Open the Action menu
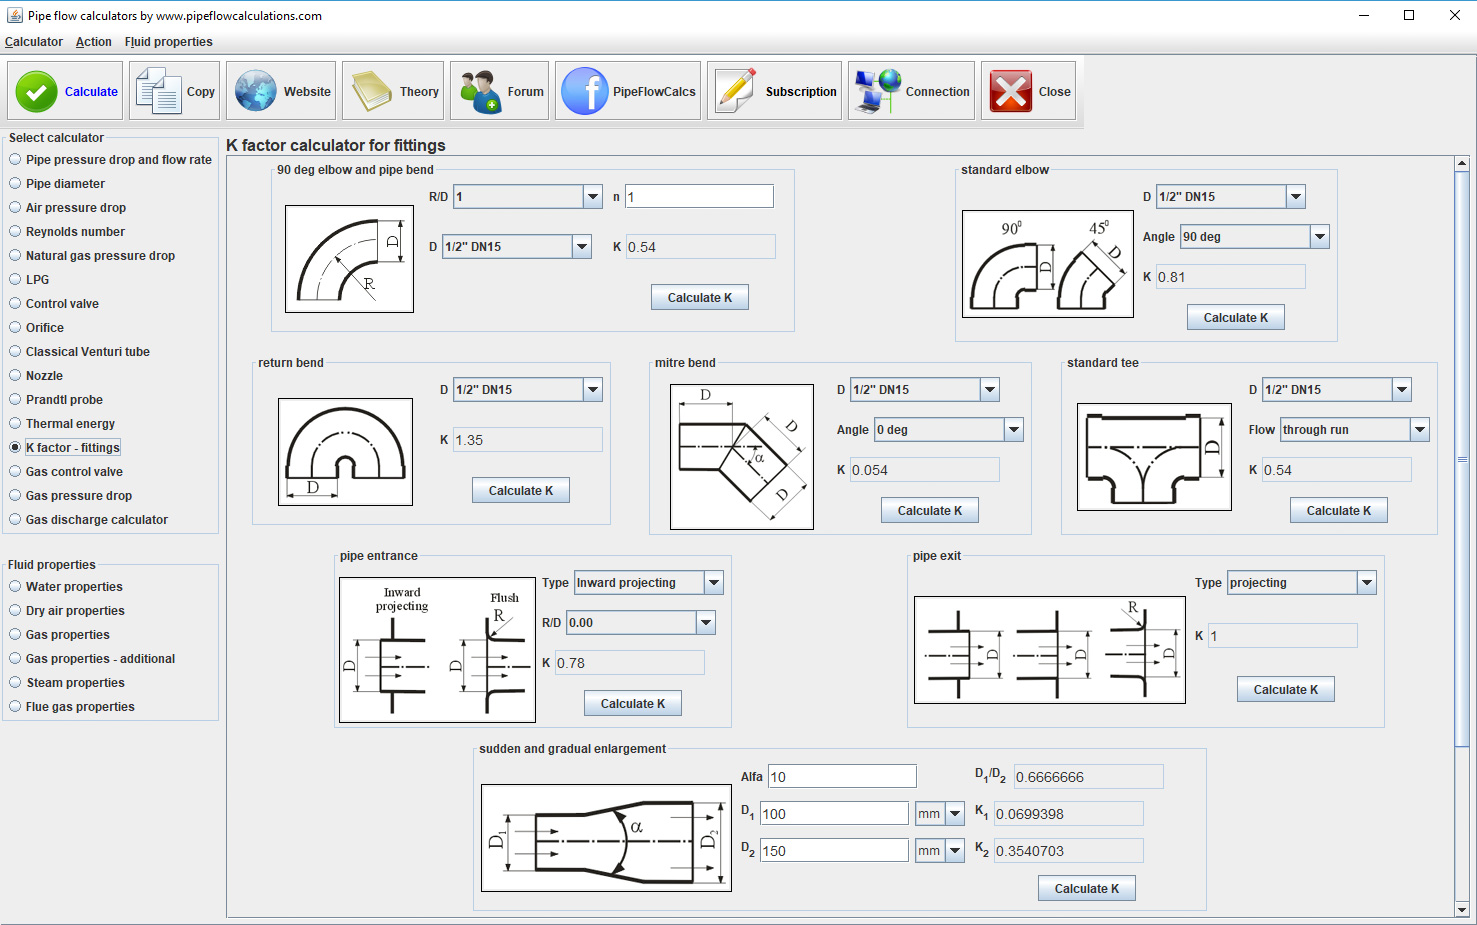The width and height of the screenshot is (1477, 925). pos(93,42)
